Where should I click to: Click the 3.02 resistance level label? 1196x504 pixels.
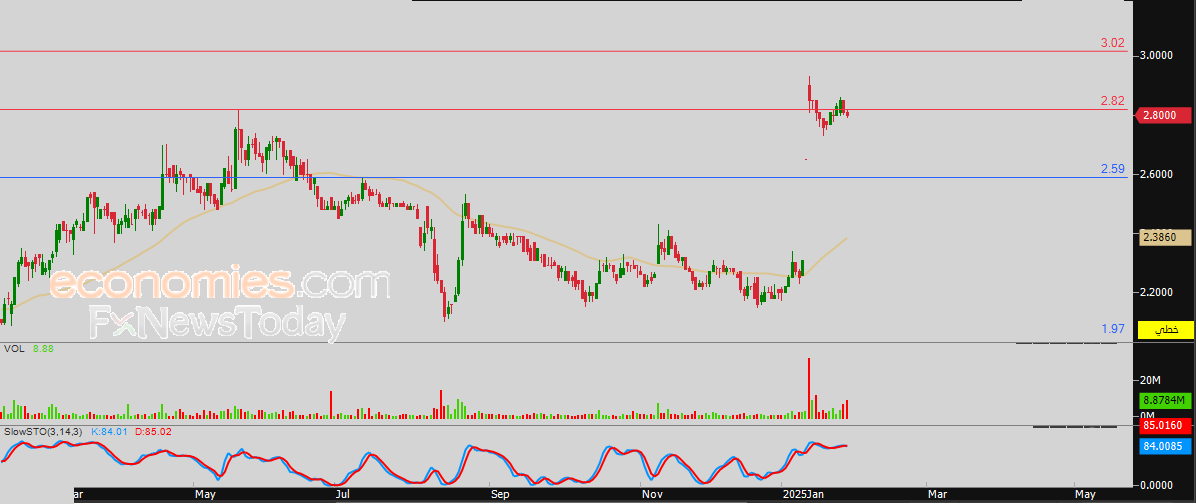click(1113, 43)
